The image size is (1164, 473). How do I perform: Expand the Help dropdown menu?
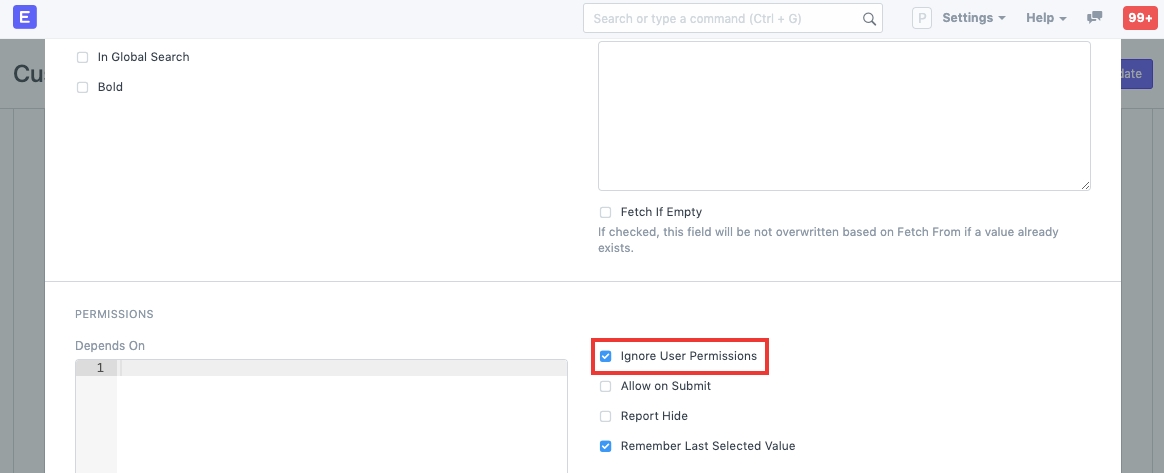(1046, 18)
